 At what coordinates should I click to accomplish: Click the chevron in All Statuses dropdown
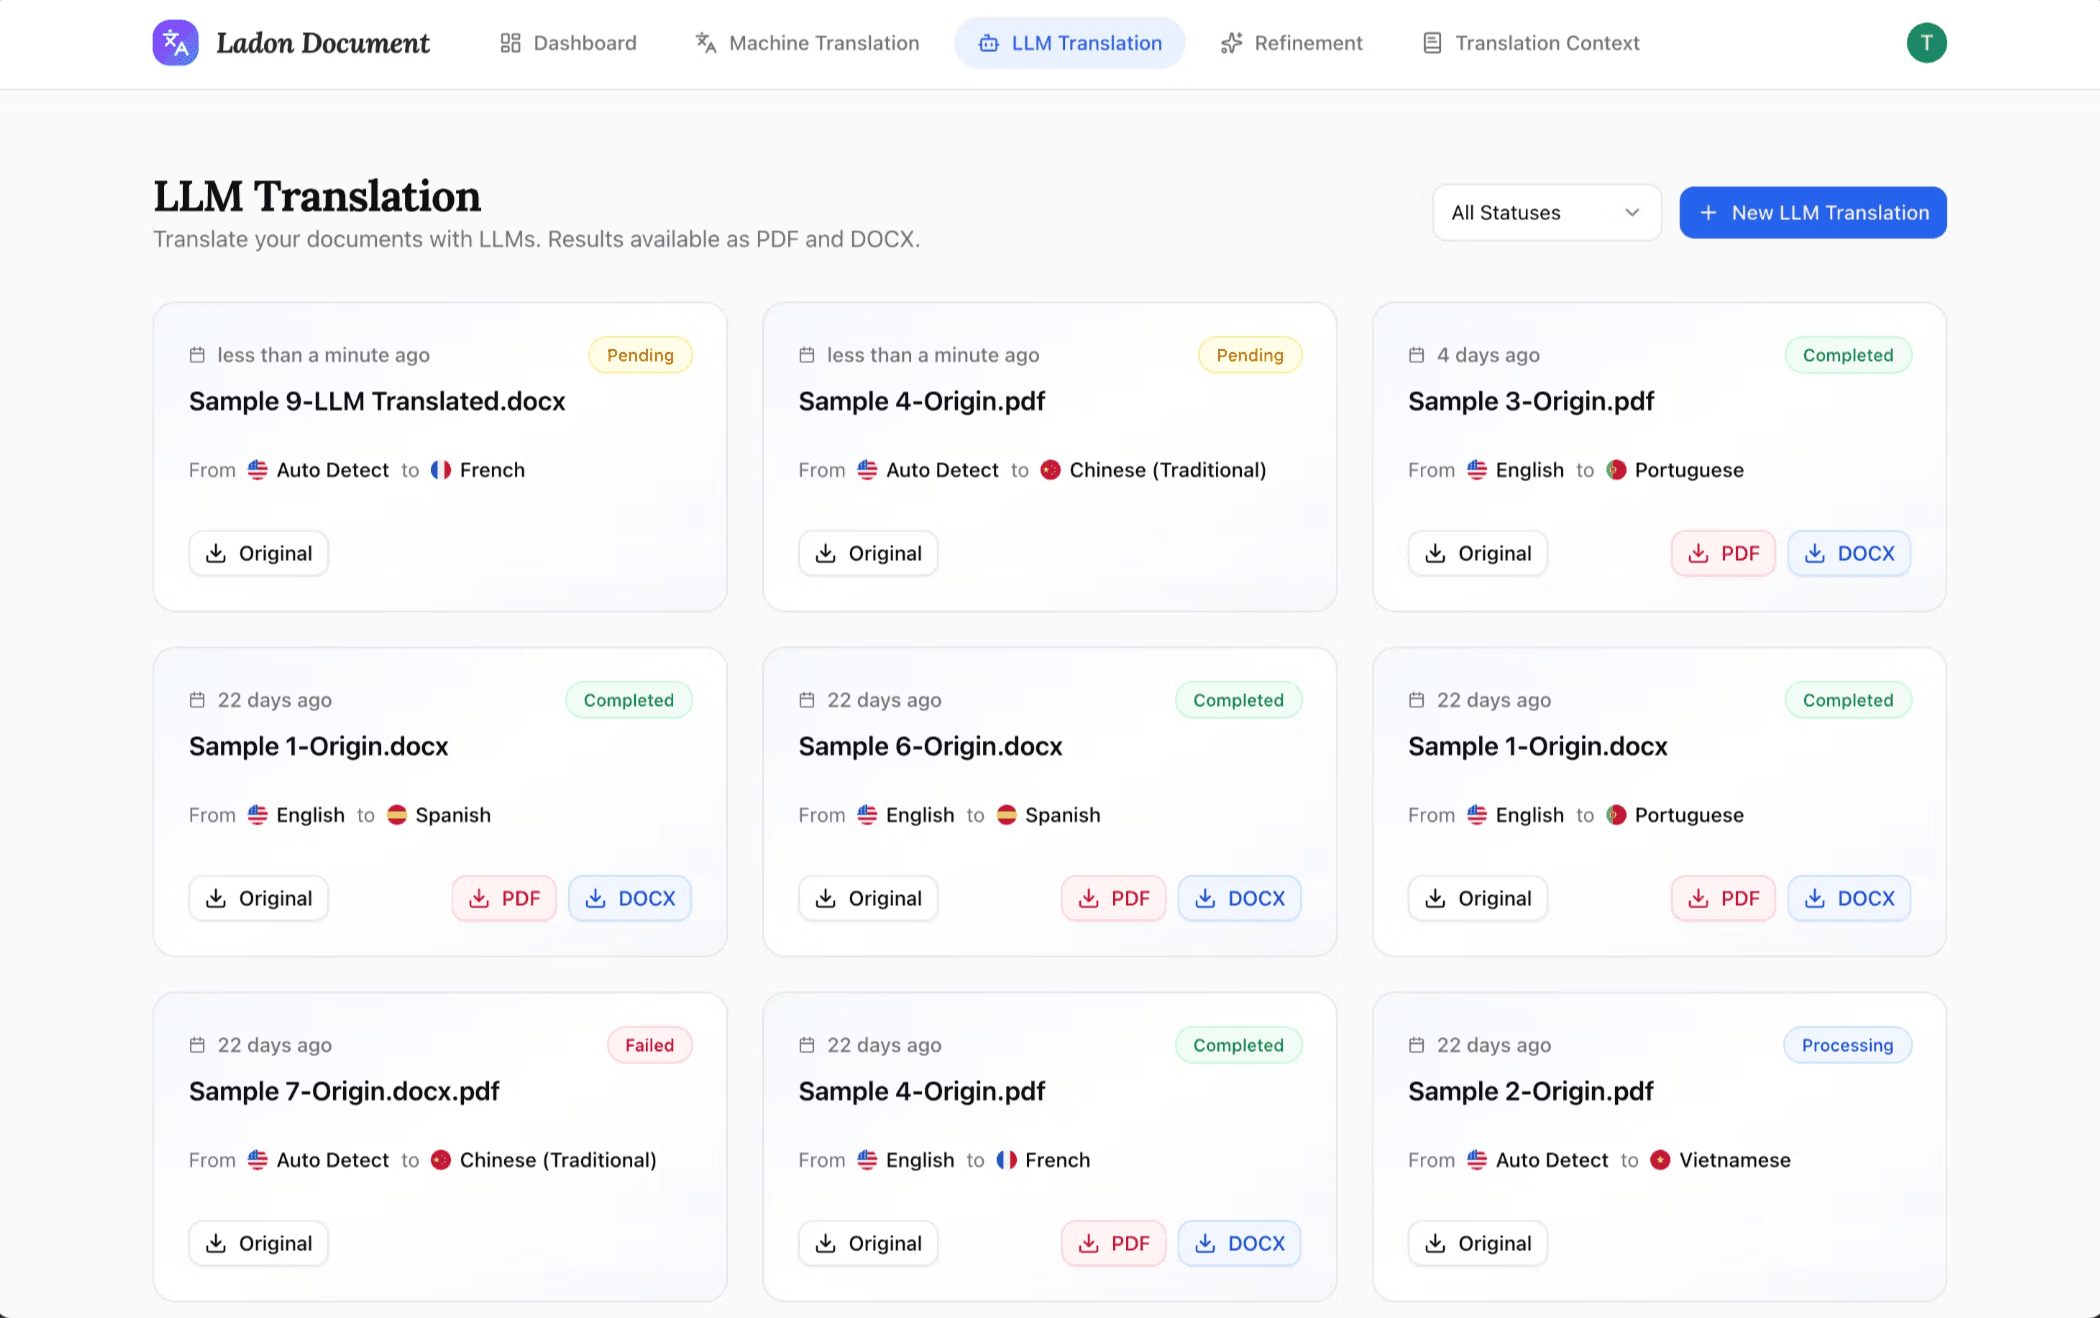[1632, 213]
